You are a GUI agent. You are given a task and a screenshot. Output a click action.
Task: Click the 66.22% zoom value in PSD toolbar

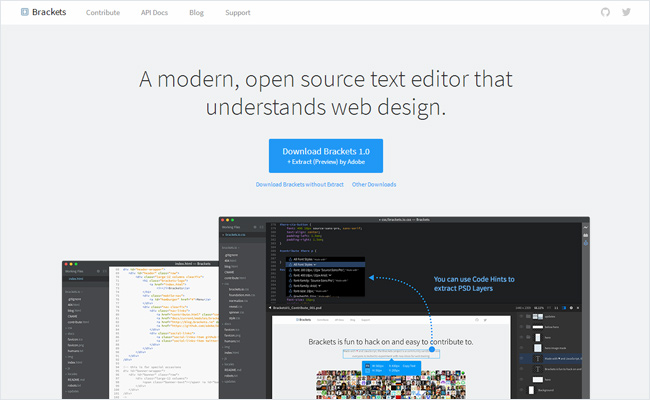click(539, 308)
